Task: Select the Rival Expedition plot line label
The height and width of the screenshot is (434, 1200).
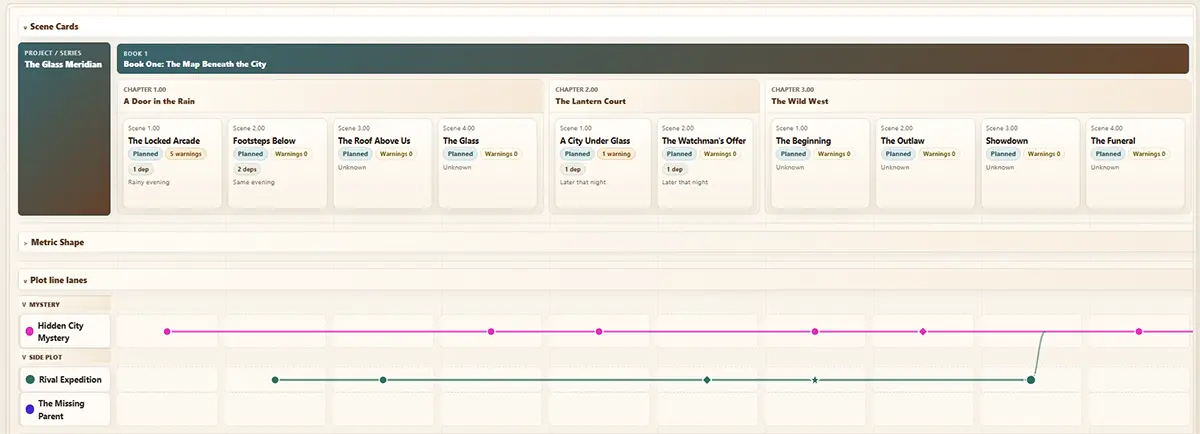Action: (x=64, y=380)
